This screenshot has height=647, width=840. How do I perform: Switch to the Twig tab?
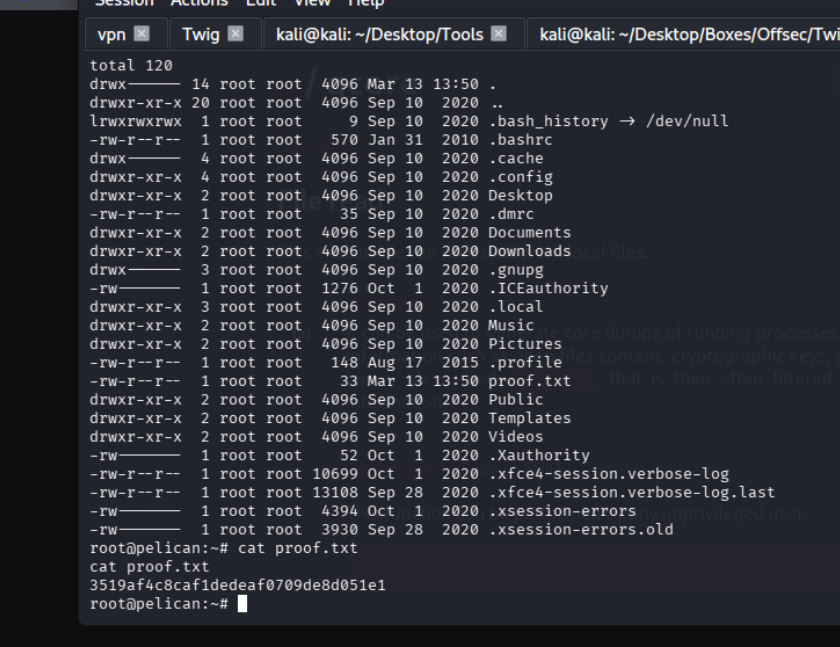(200, 35)
